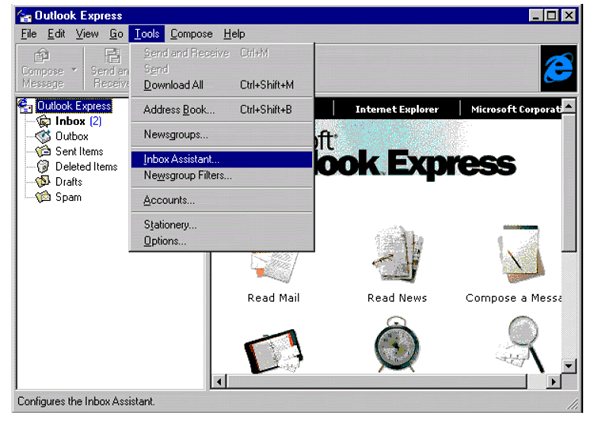Viewport: 600px width, 432px height.
Task: Select the Outlook Express root label
Action: point(74,106)
